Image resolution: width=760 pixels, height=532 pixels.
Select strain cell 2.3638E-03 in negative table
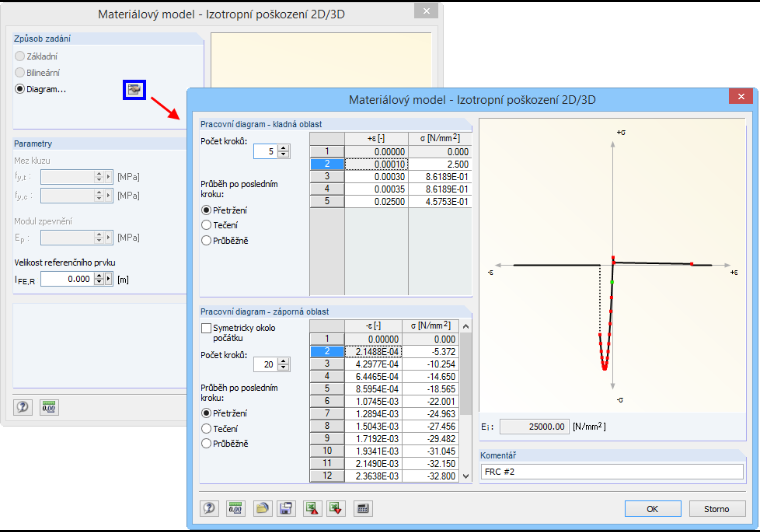[373, 476]
